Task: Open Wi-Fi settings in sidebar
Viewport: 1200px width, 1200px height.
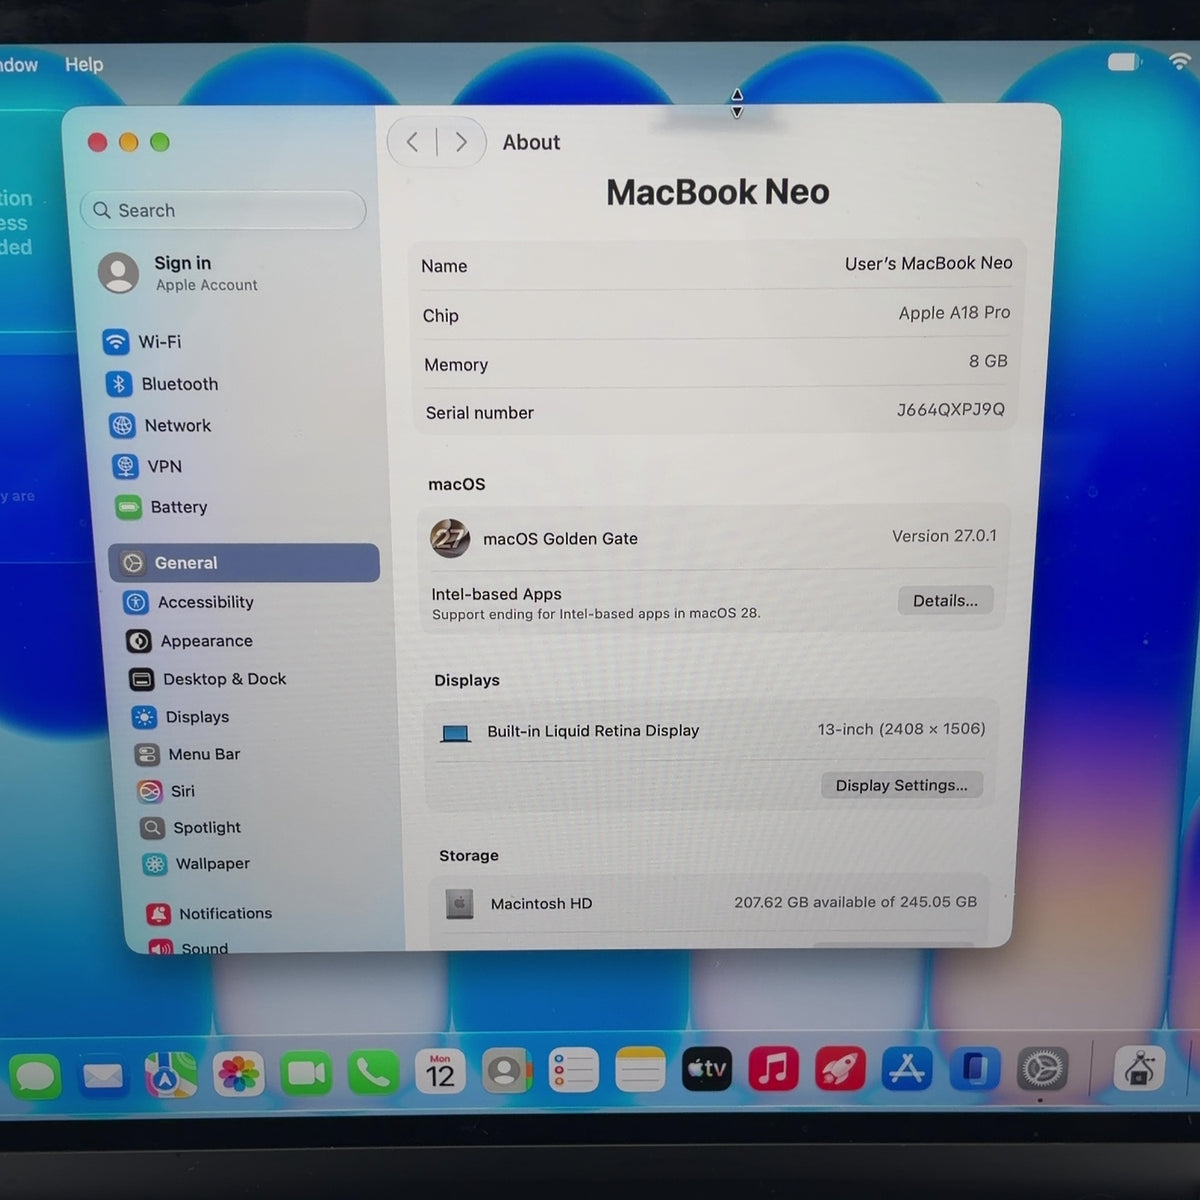Action: click(143, 342)
